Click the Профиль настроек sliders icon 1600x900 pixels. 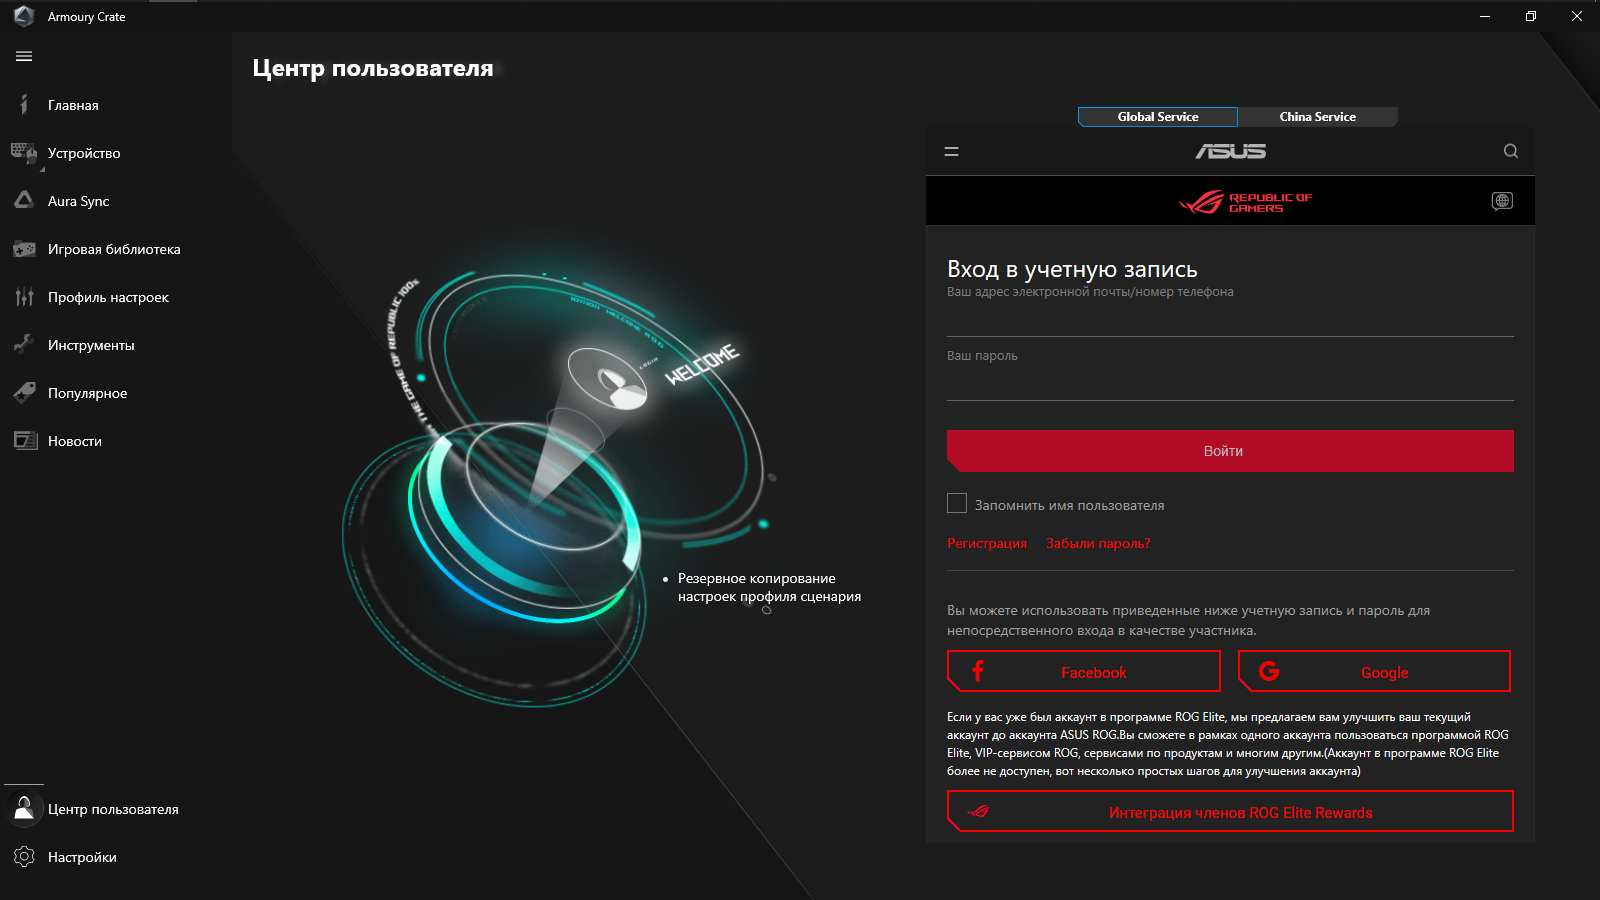[24, 297]
